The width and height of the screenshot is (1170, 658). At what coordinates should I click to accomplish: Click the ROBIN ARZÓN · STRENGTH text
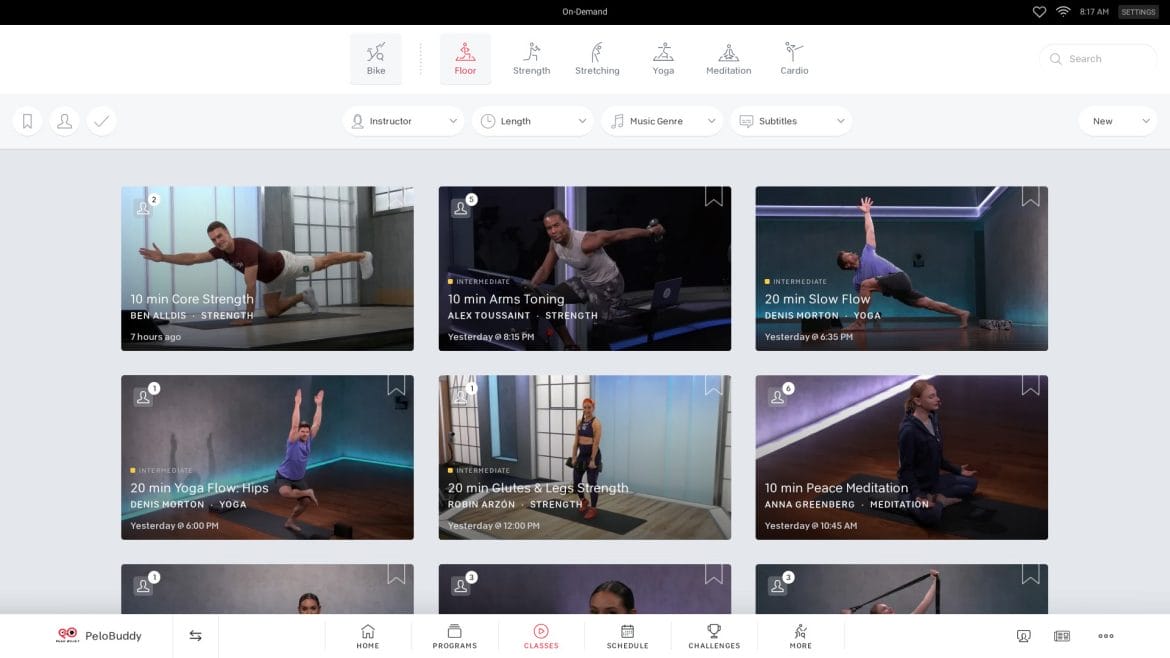515,504
